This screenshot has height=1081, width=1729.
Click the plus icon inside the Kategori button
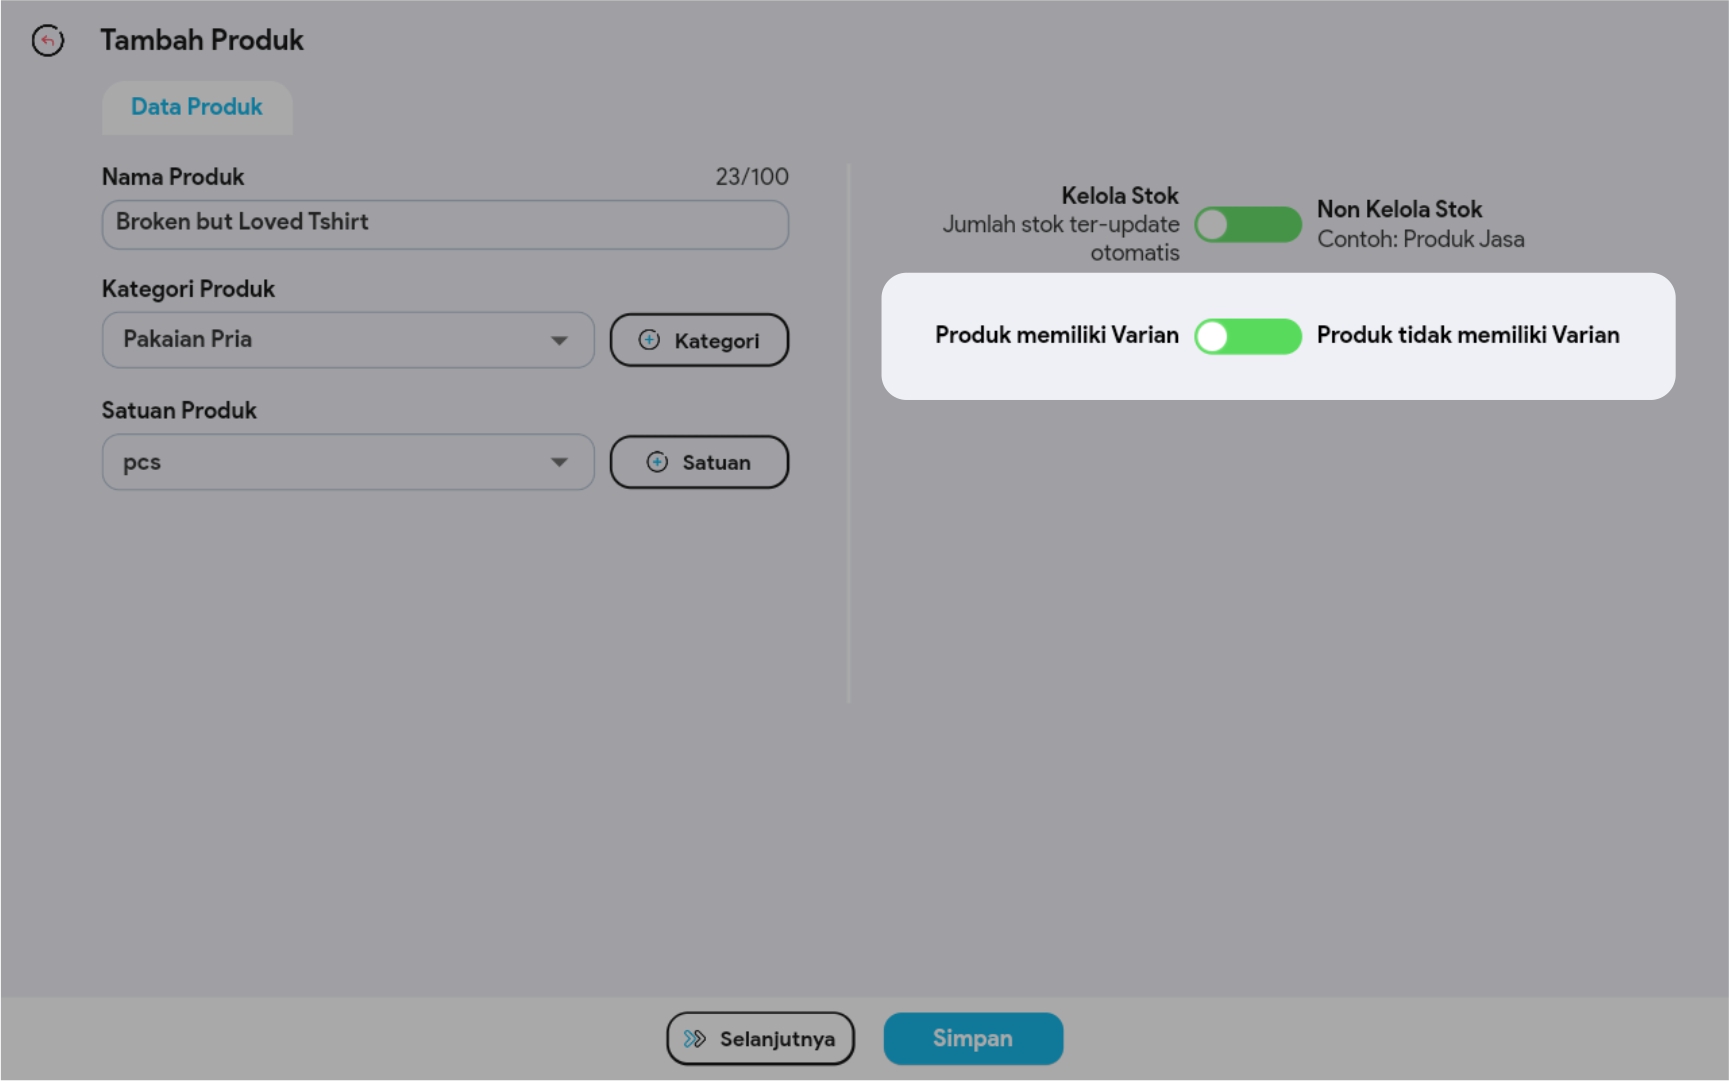point(649,340)
